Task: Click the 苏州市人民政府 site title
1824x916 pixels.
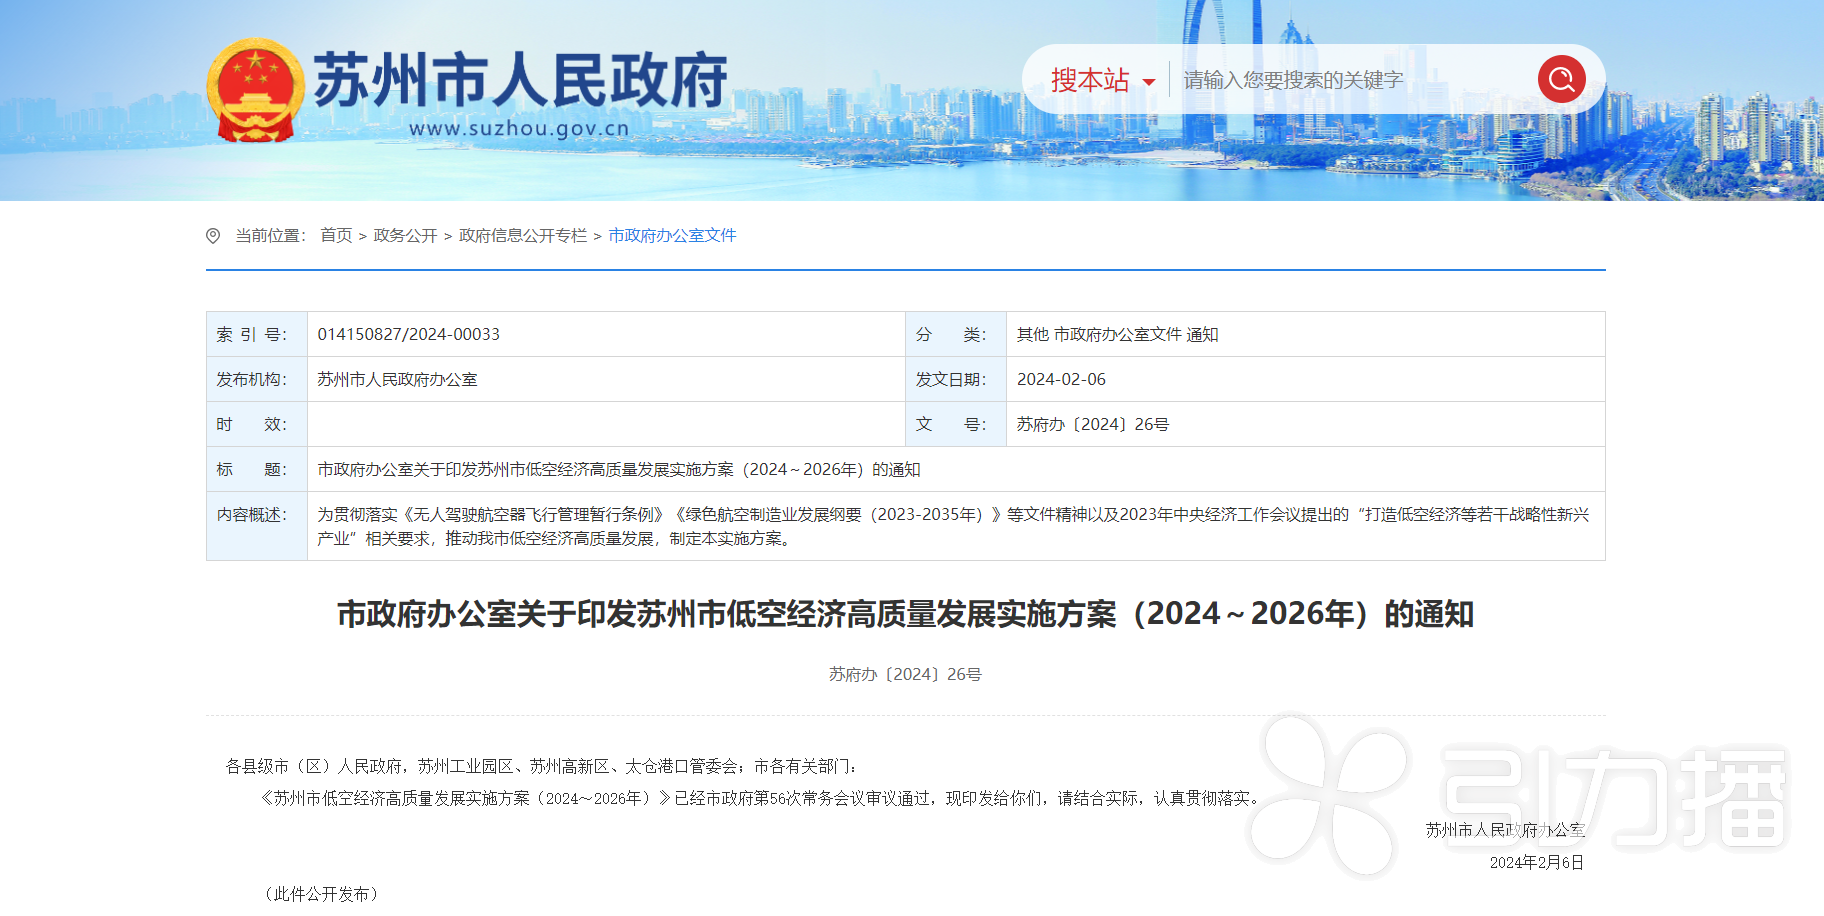Action: coord(520,80)
